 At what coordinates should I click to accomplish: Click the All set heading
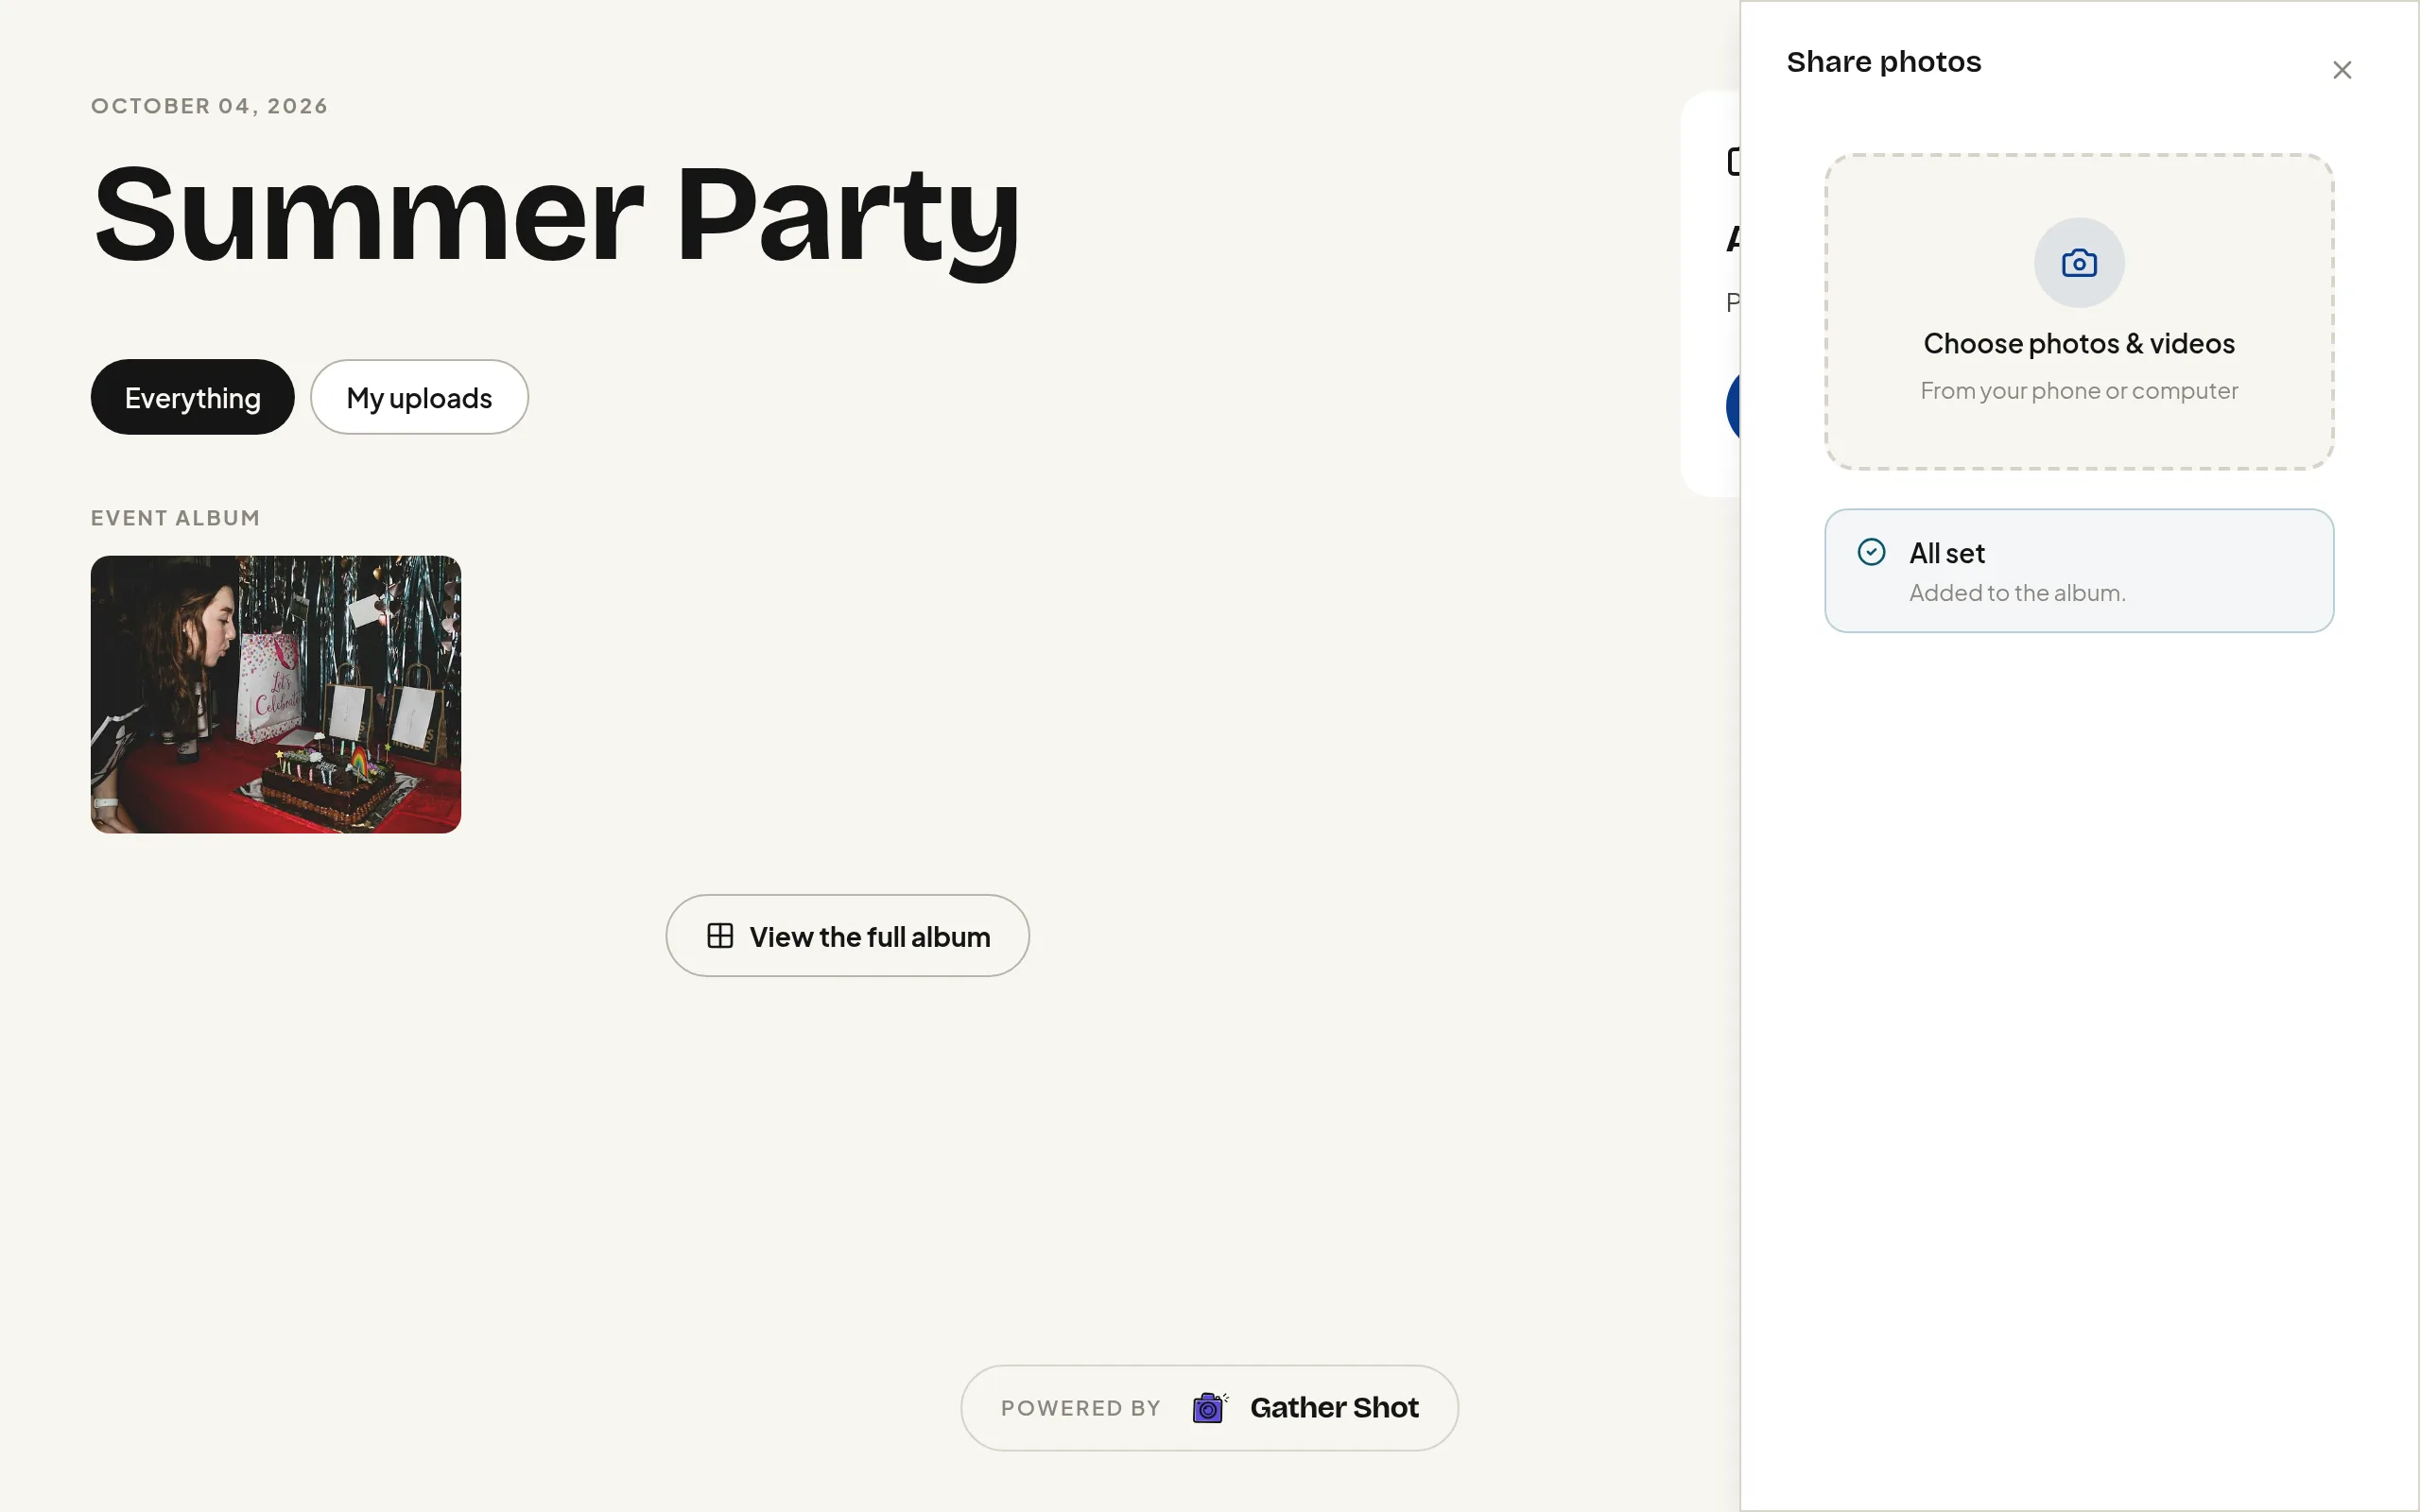(x=1946, y=553)
